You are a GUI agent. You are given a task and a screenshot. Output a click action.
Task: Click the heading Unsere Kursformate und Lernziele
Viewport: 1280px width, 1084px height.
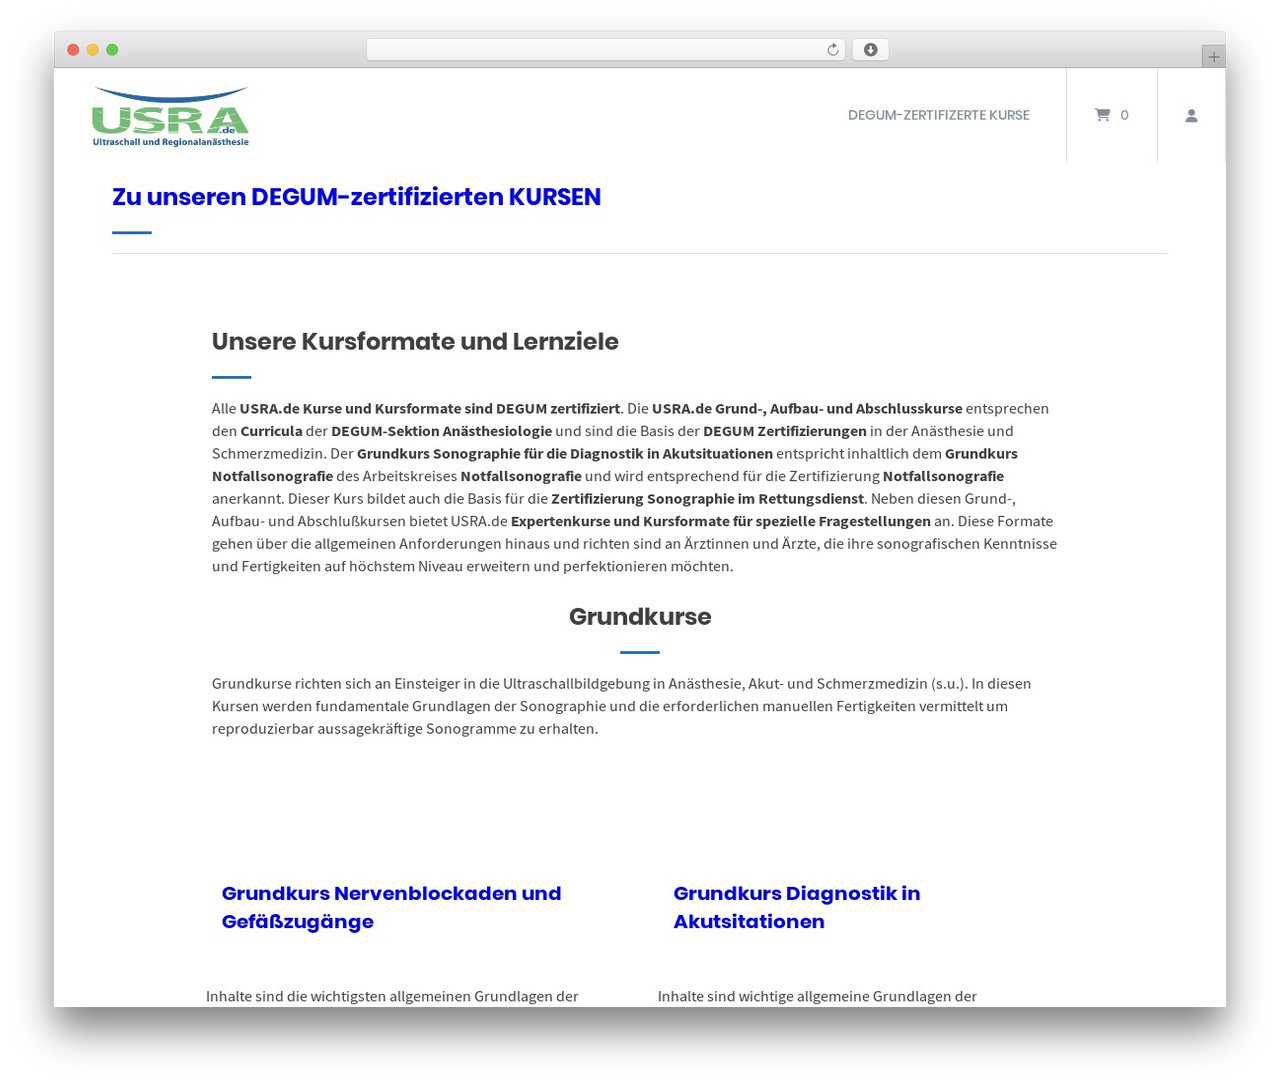pyautogui.click(x=415, y=341)
